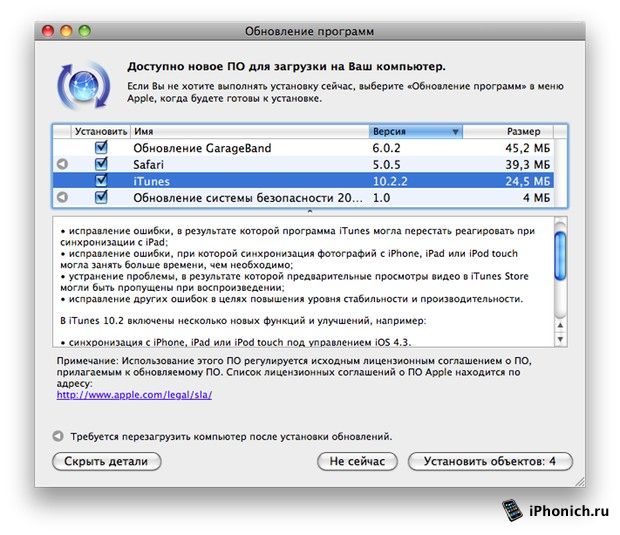The height and width of the screenshot is (535, 620).
Task: Click the Не сейчас button
Action: (x=357, y=461)
